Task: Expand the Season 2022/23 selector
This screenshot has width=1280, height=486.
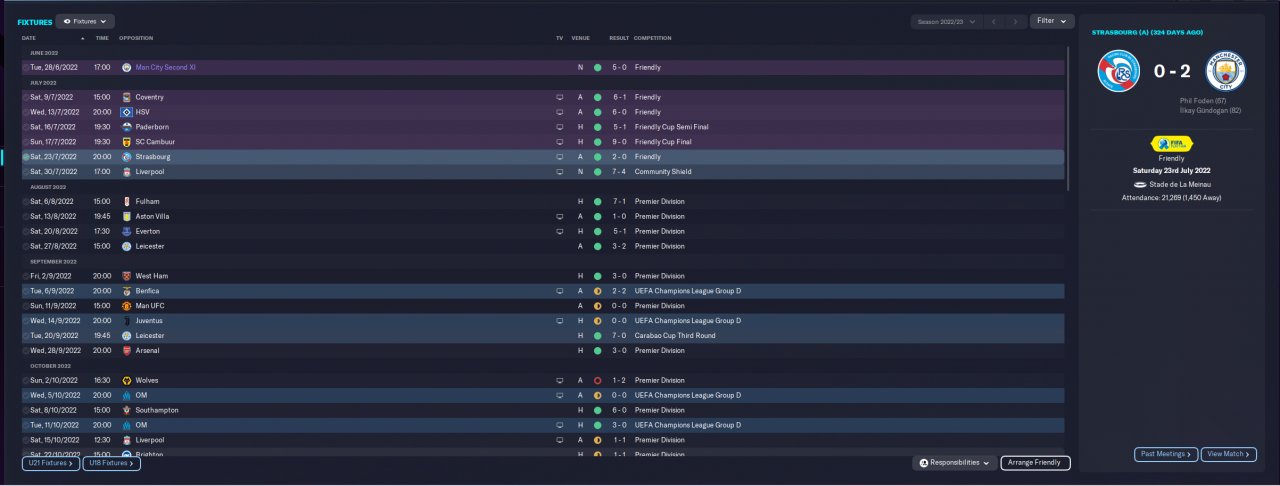Action: [943, 21]
